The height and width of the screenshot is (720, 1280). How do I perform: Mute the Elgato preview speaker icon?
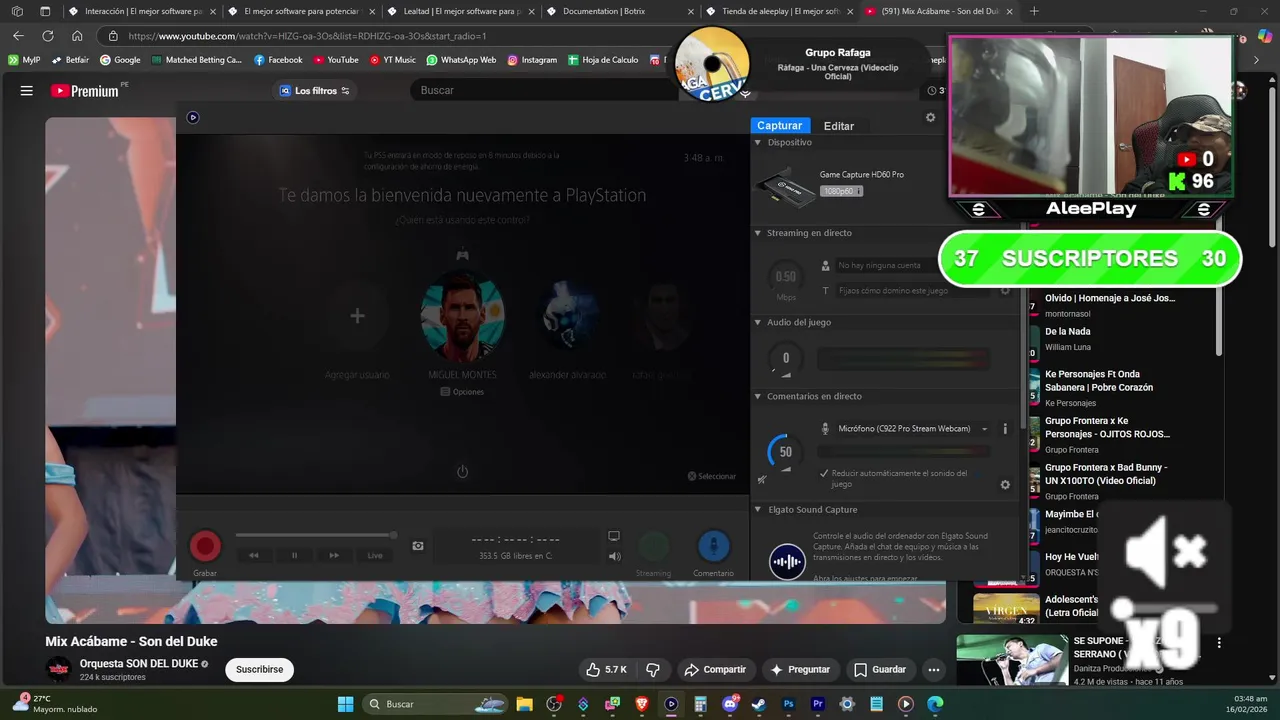[x=614, y=556]
